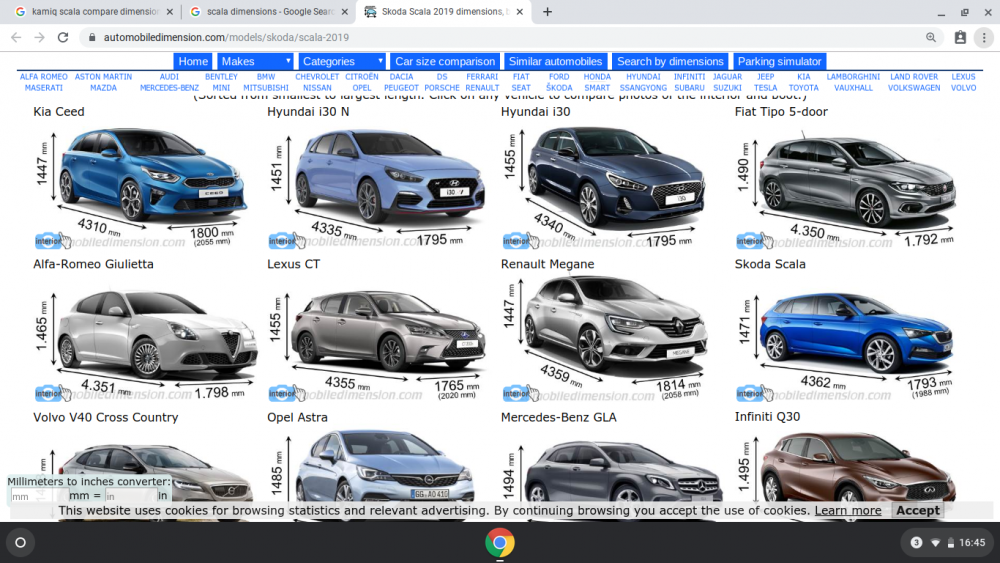Click the Volvo V40 Cross Country title

(105, 417)
